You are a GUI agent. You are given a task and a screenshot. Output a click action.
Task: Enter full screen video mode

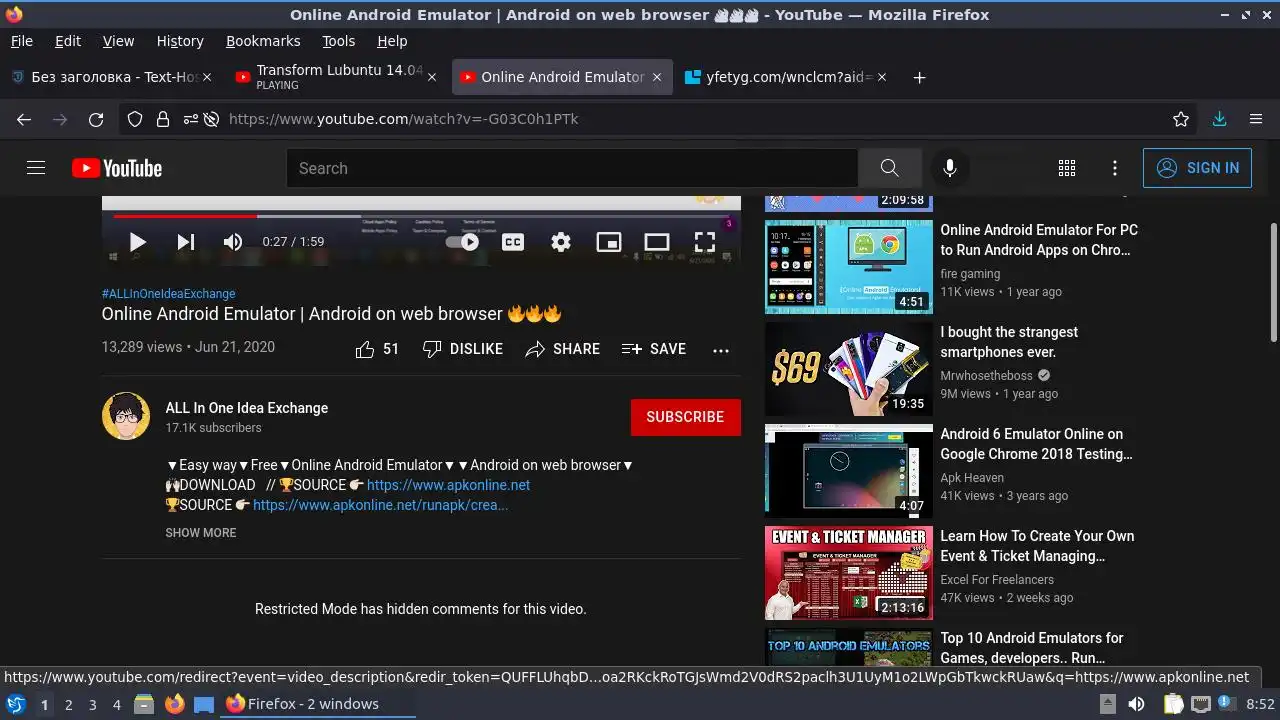point(705,242)
